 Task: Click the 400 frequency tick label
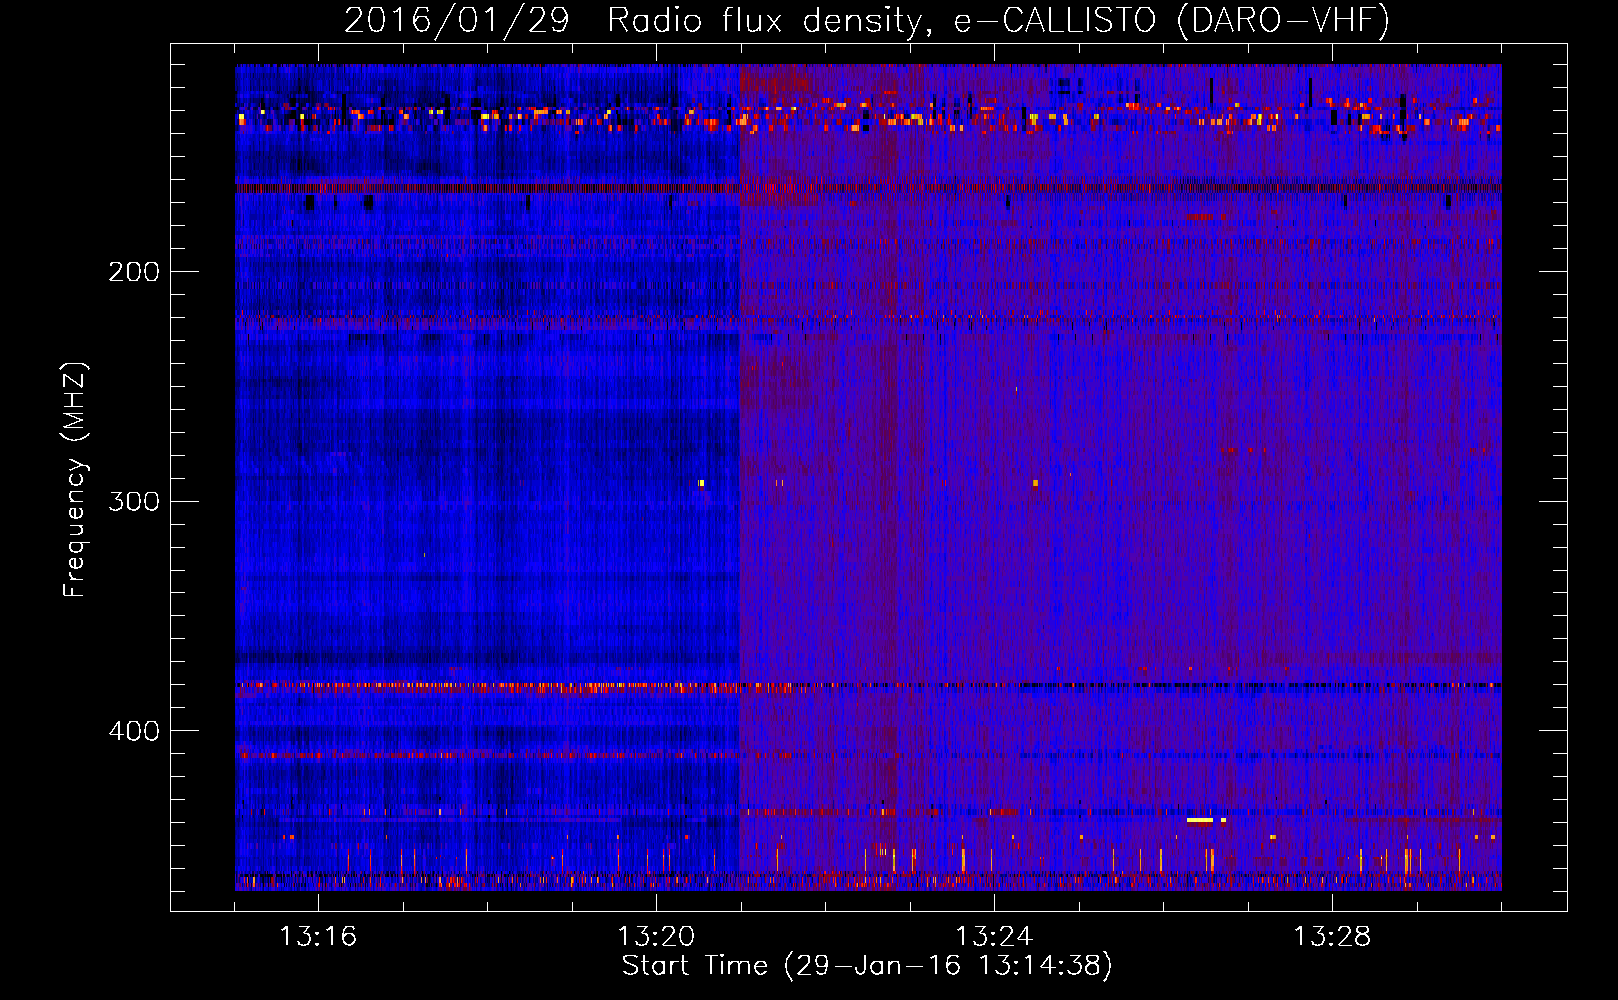134,731
